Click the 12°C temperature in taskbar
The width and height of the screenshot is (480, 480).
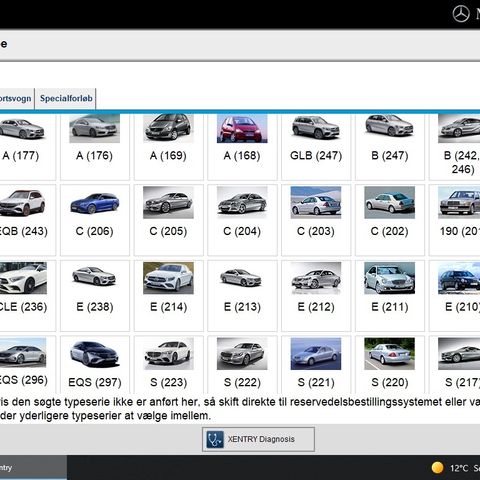coord(459,468)
